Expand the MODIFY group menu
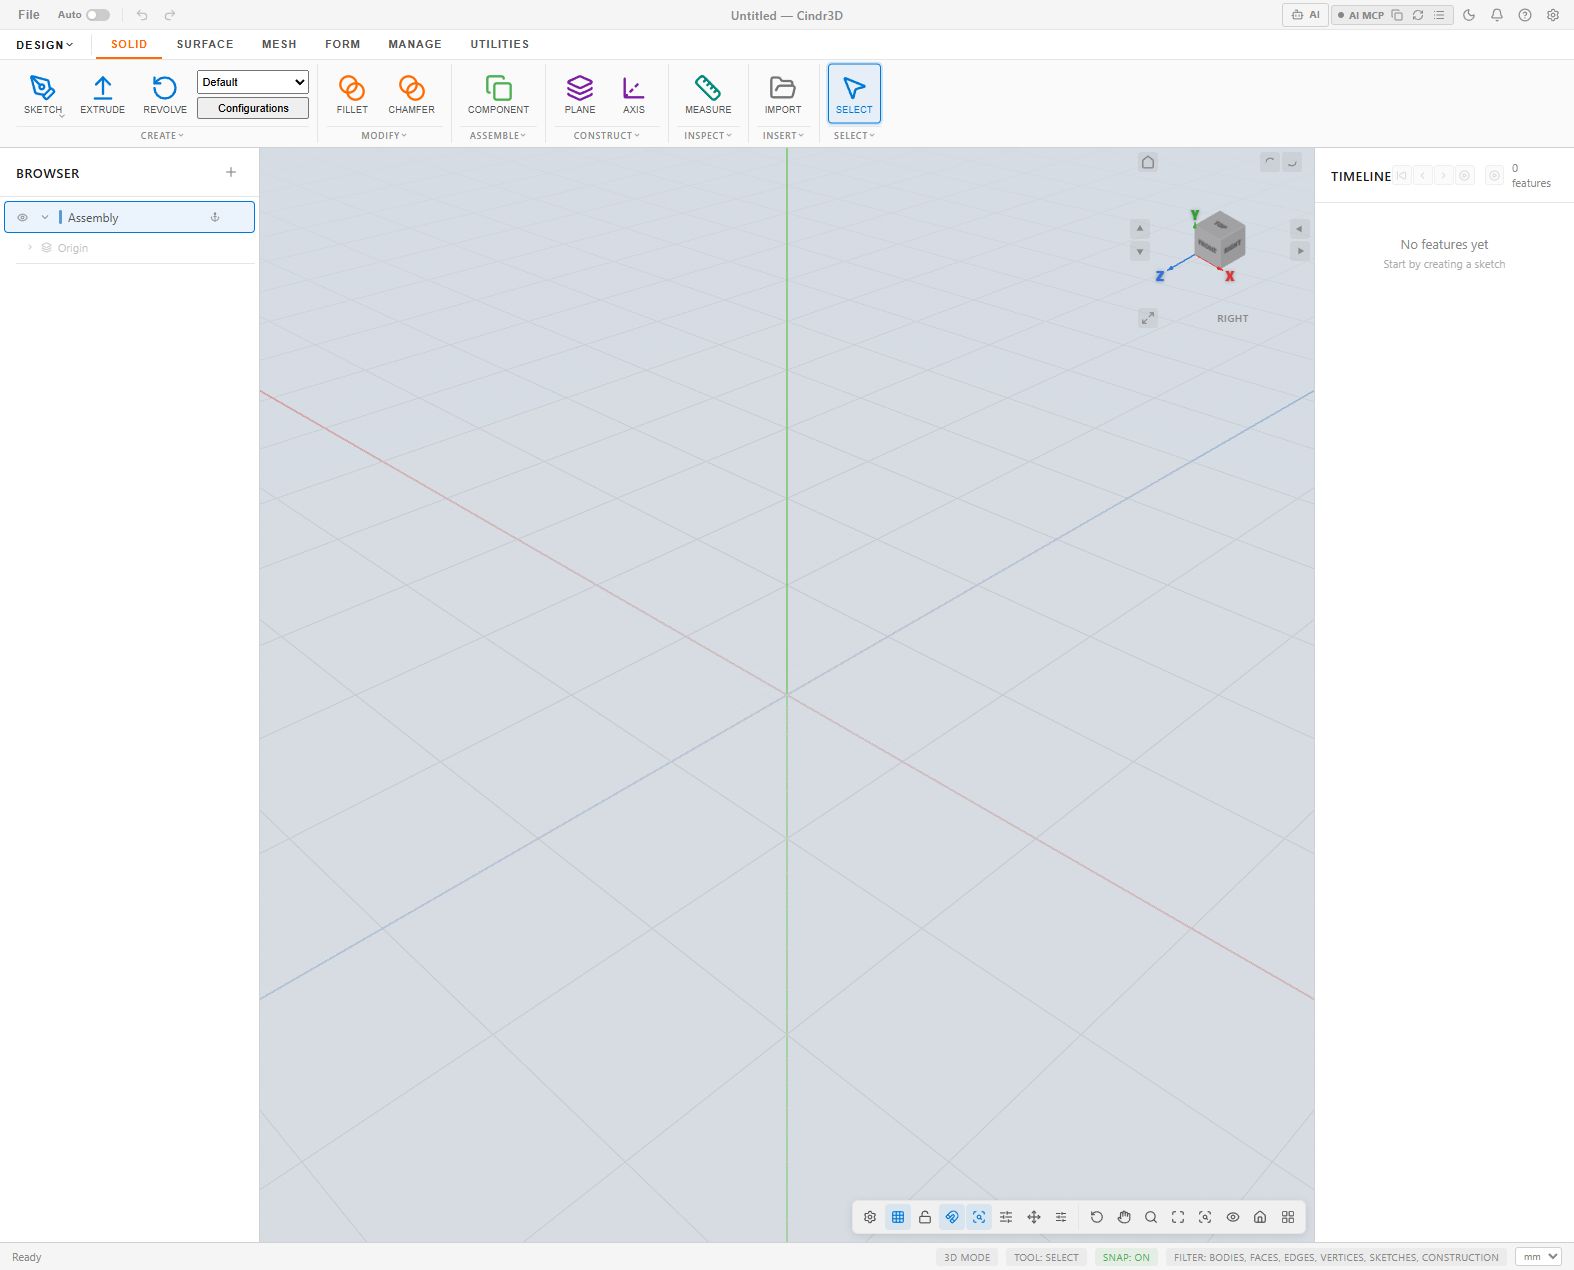Screen dimensions: 1574x1270 pos(384,135)
